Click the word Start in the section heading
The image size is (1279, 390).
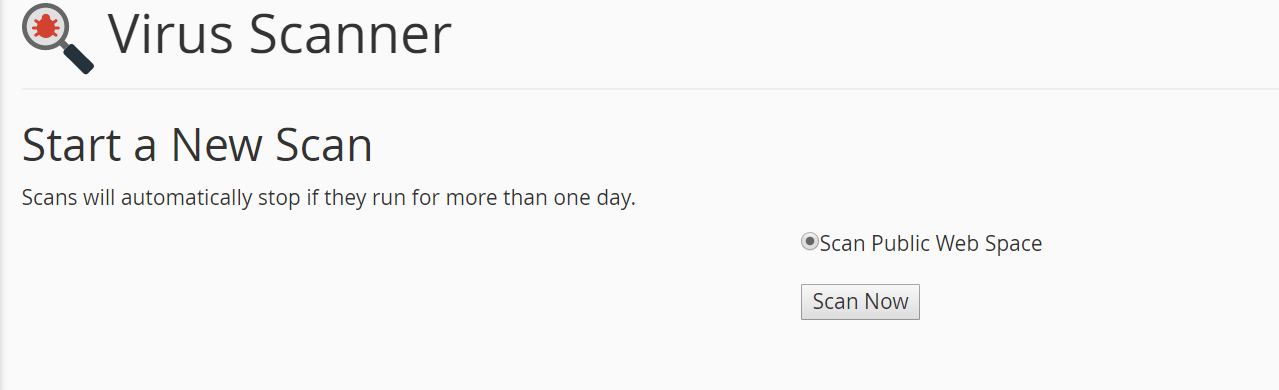pos(72,145)
